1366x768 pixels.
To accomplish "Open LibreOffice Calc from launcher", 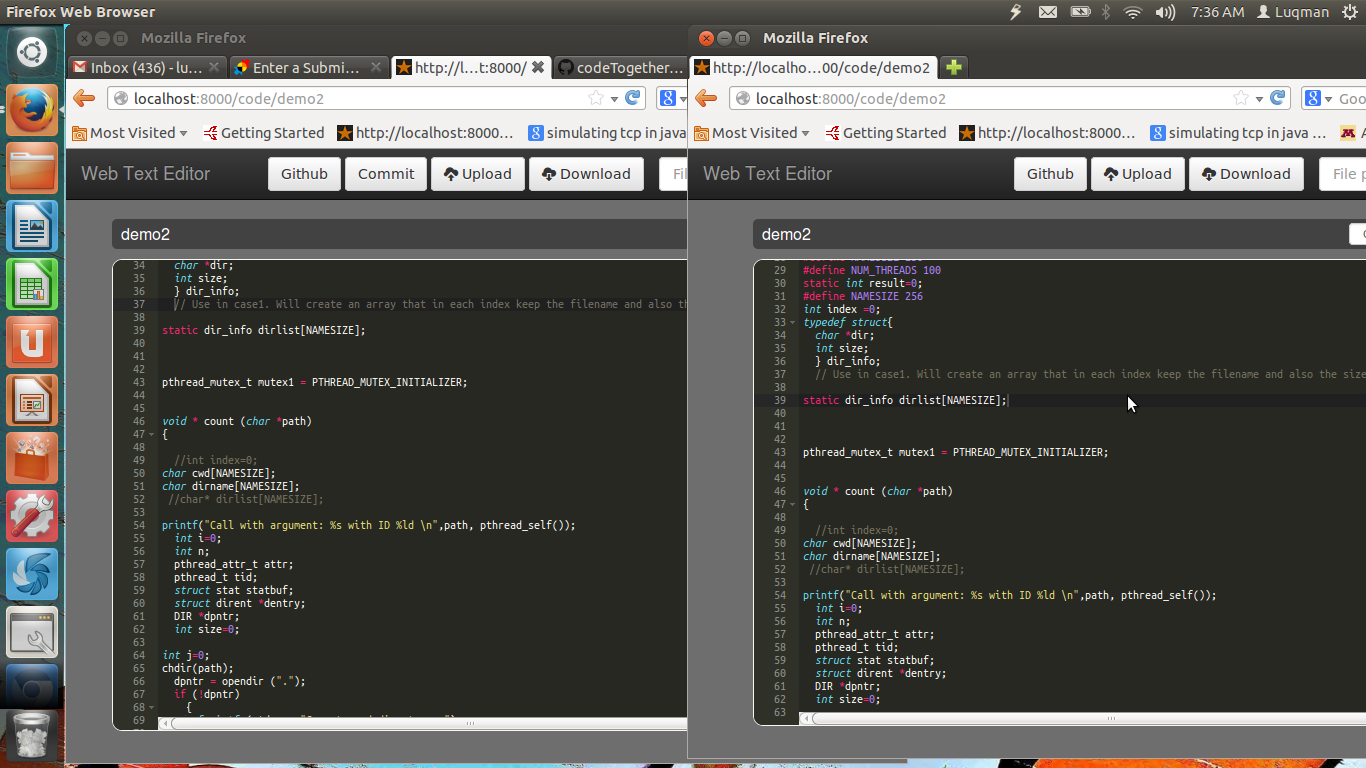I will [x=32, y=284].
